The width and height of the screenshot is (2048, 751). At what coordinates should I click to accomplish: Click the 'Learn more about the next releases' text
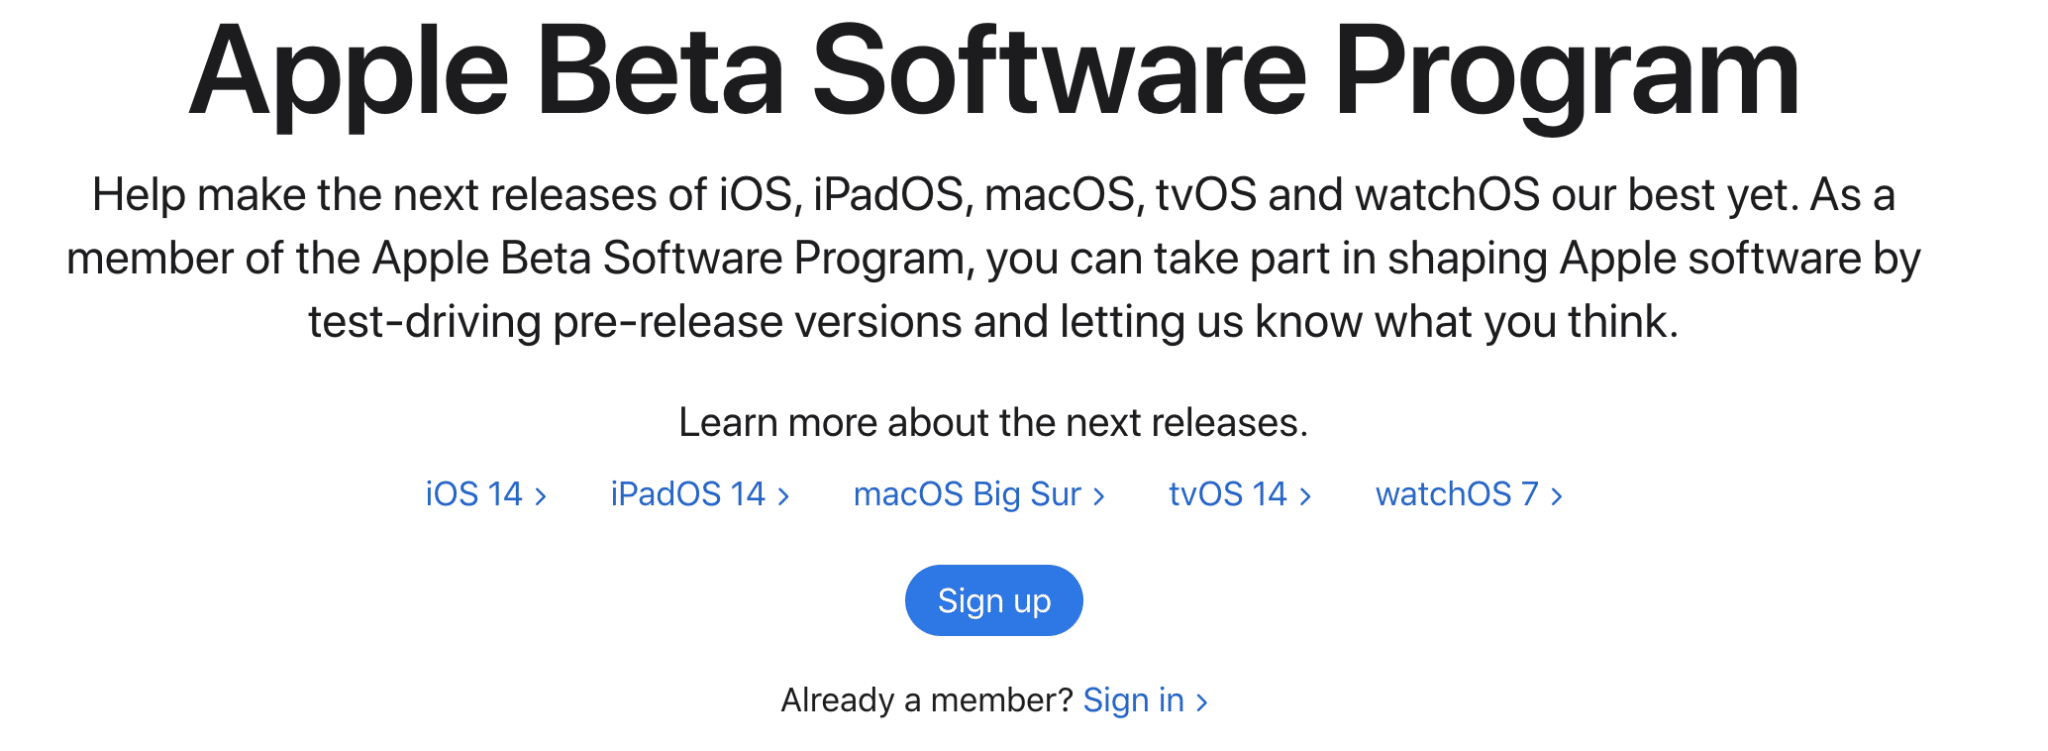click(x=993, y=422)
